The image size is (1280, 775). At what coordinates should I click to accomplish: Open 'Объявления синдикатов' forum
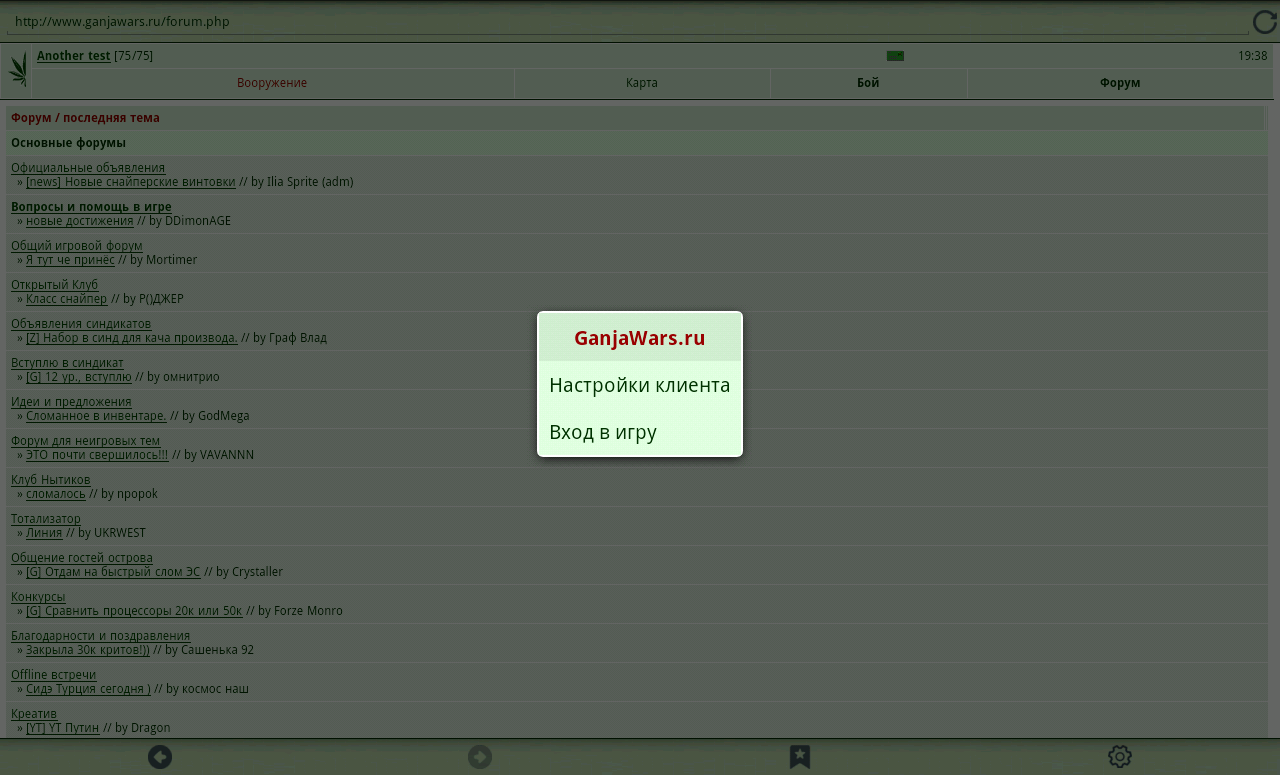(81, 324)
